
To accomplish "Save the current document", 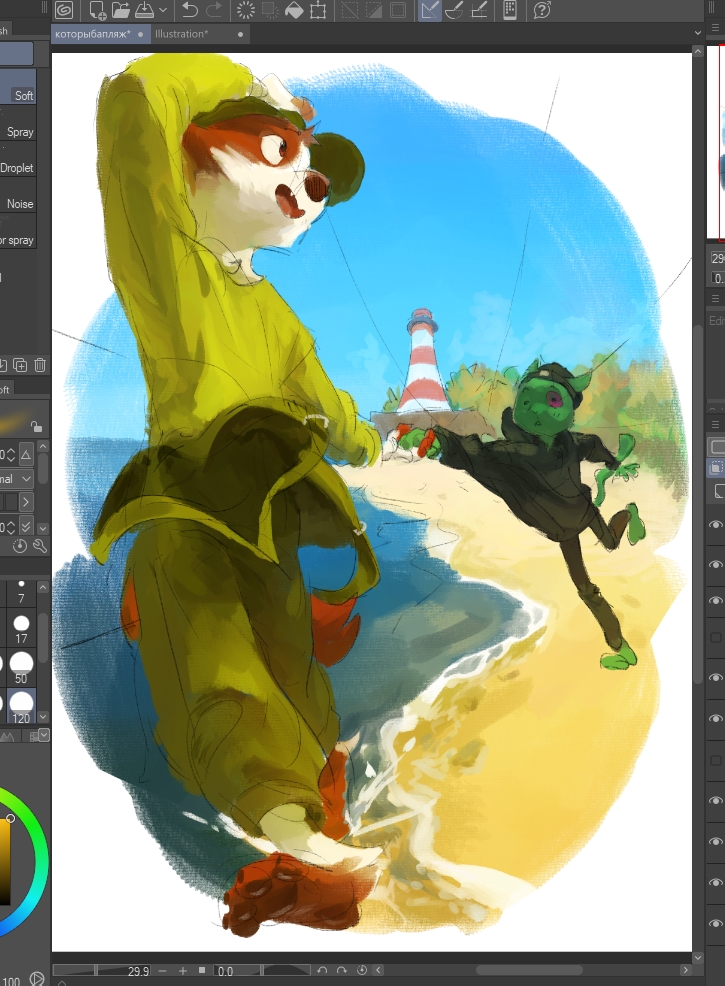I will (144, 10).
